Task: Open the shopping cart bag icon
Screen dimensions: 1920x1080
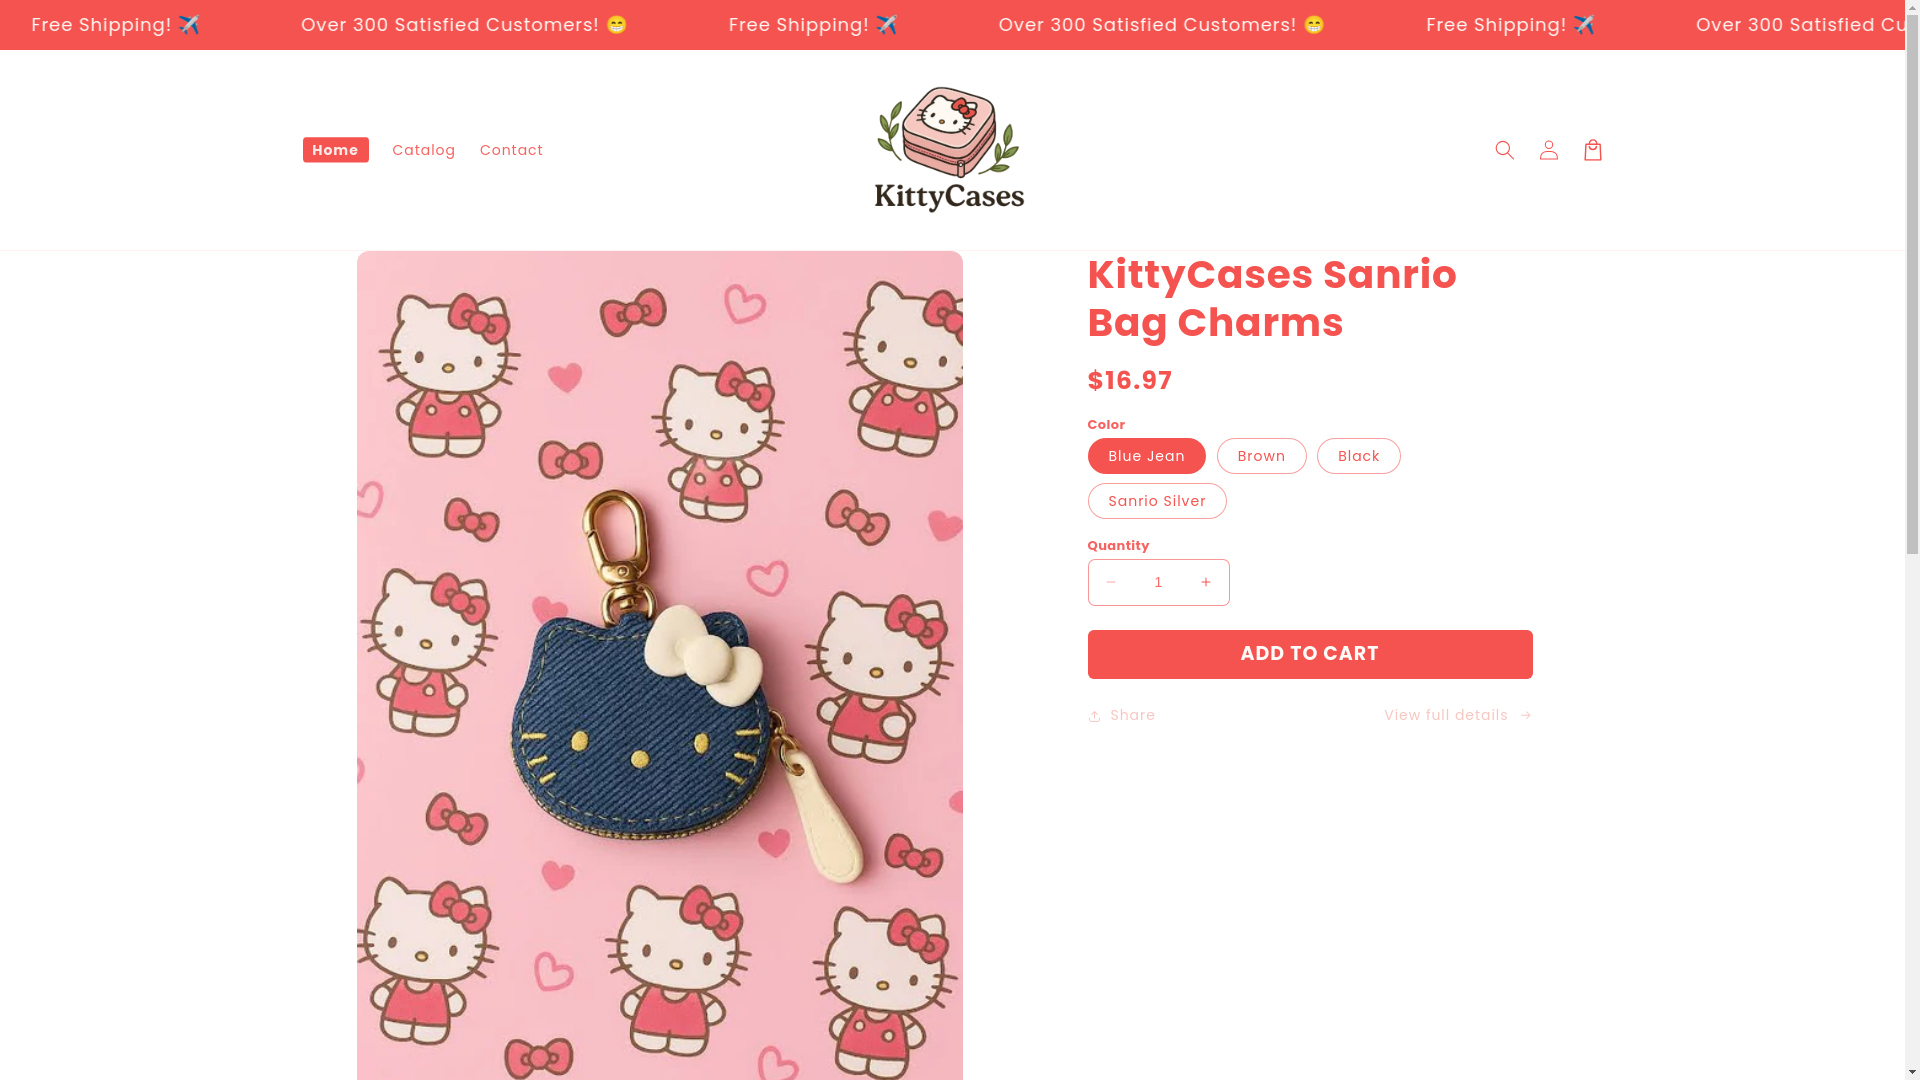Action: click(1592, 150)
